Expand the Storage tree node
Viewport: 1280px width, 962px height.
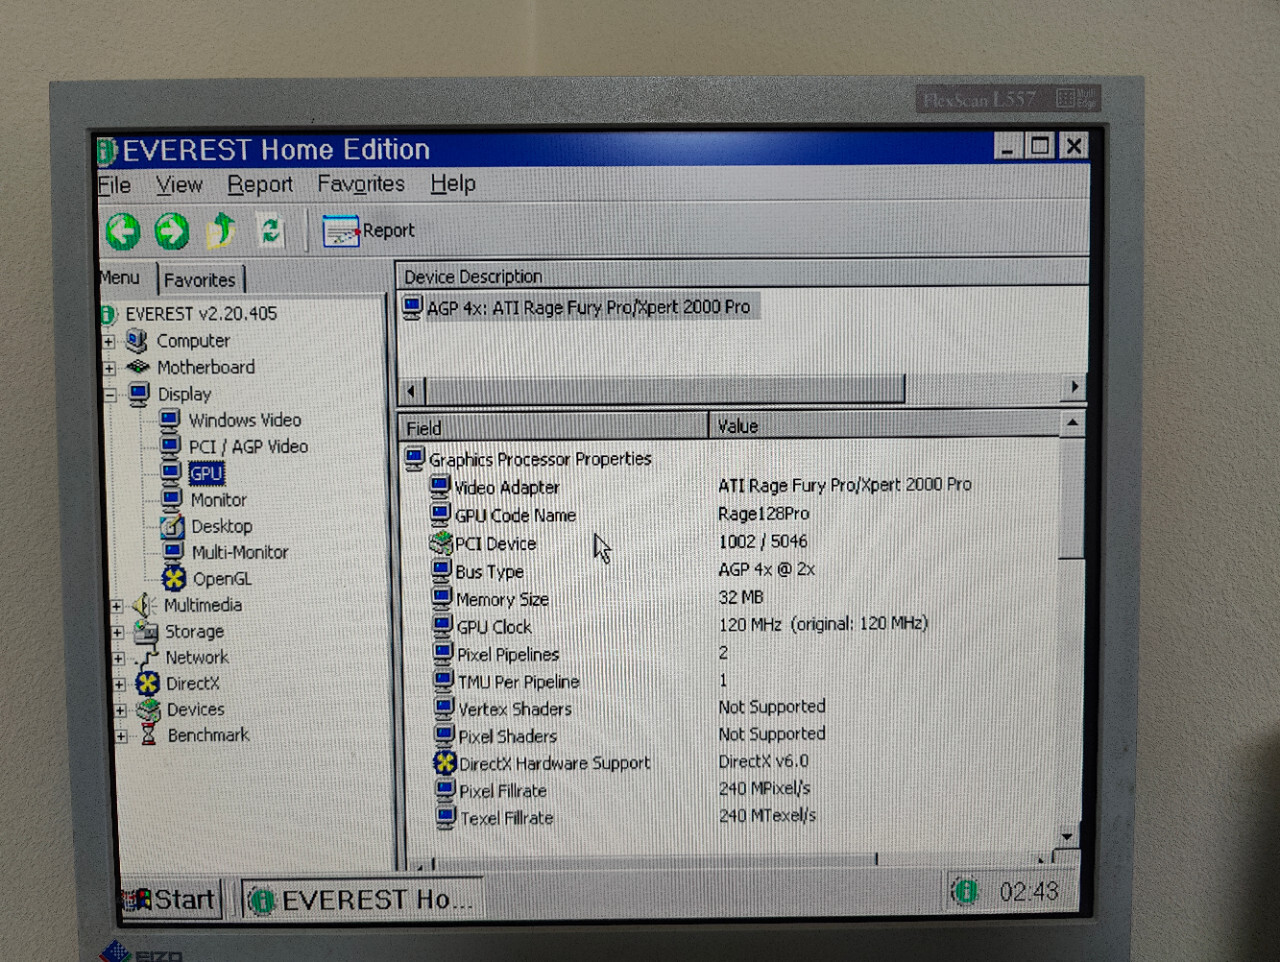click(x=118, y=632)
